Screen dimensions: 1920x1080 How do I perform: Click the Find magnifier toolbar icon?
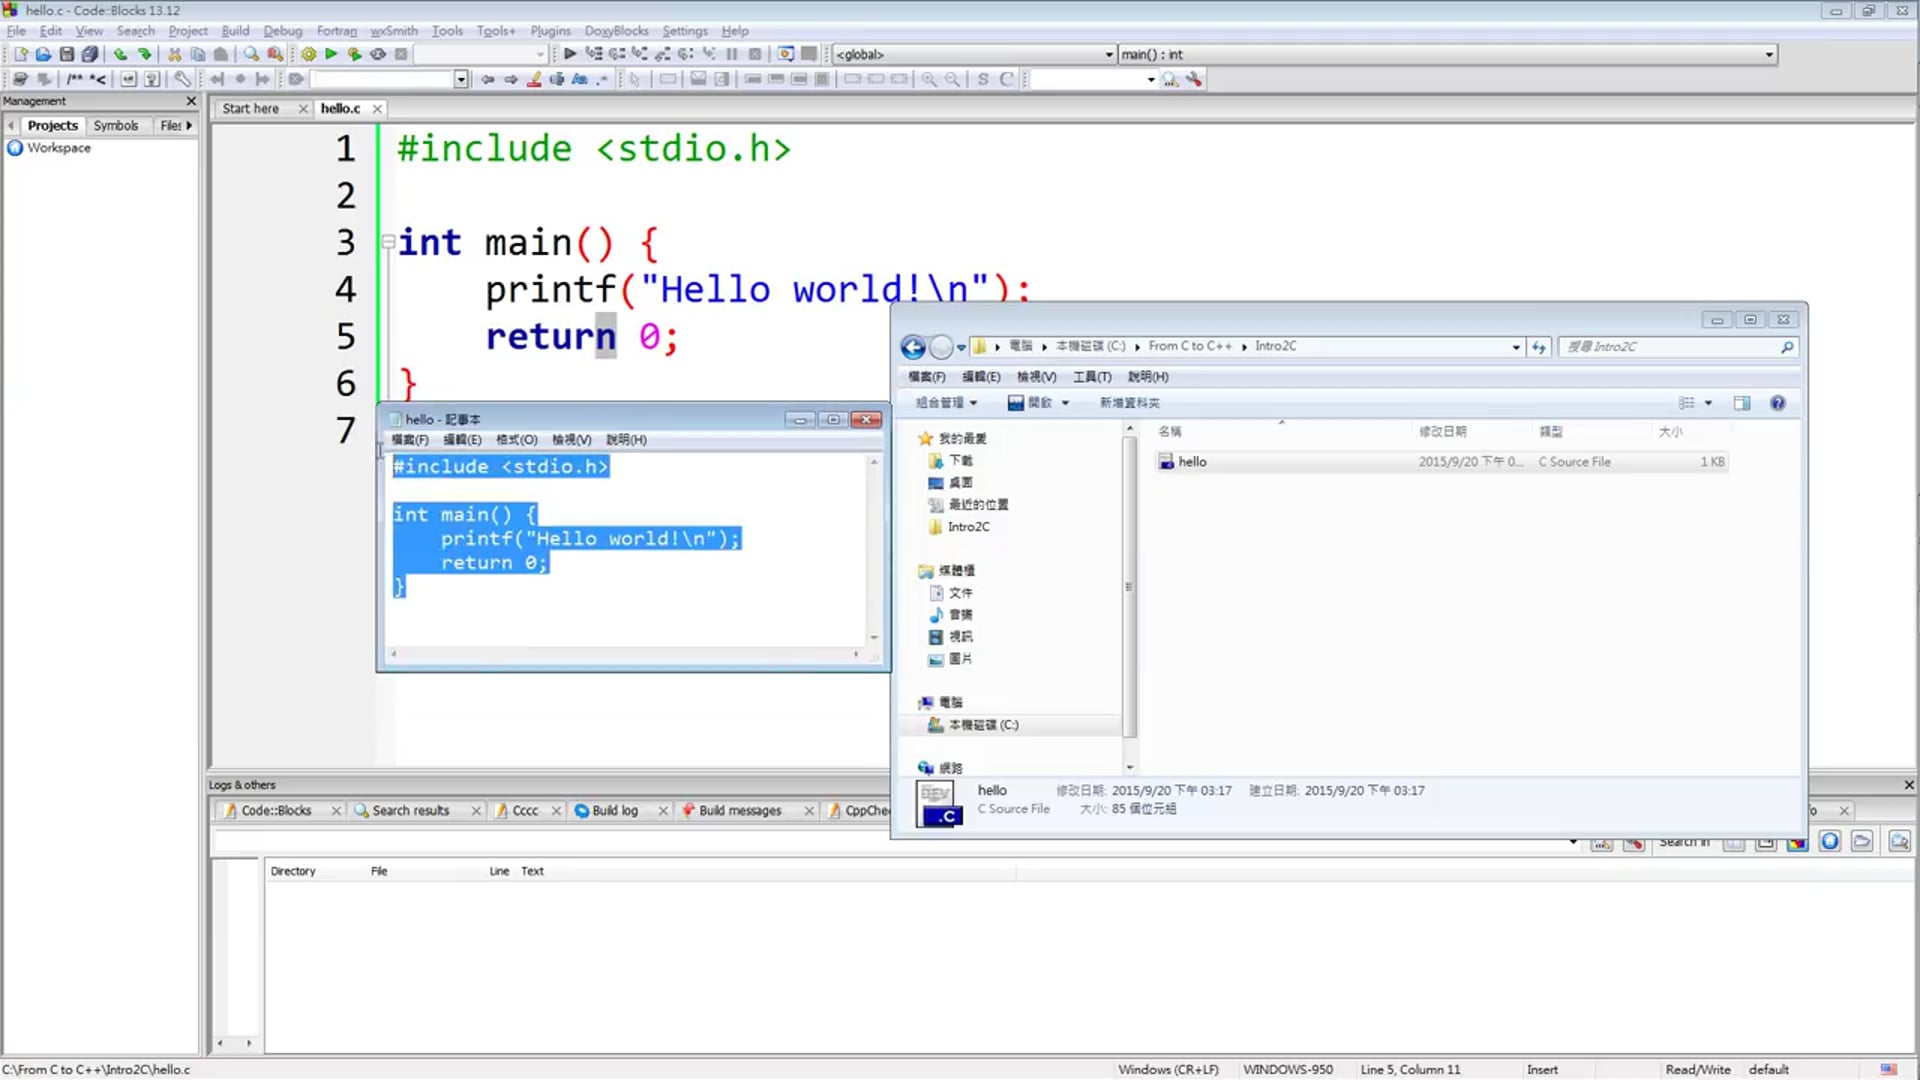tap(251, 54)
